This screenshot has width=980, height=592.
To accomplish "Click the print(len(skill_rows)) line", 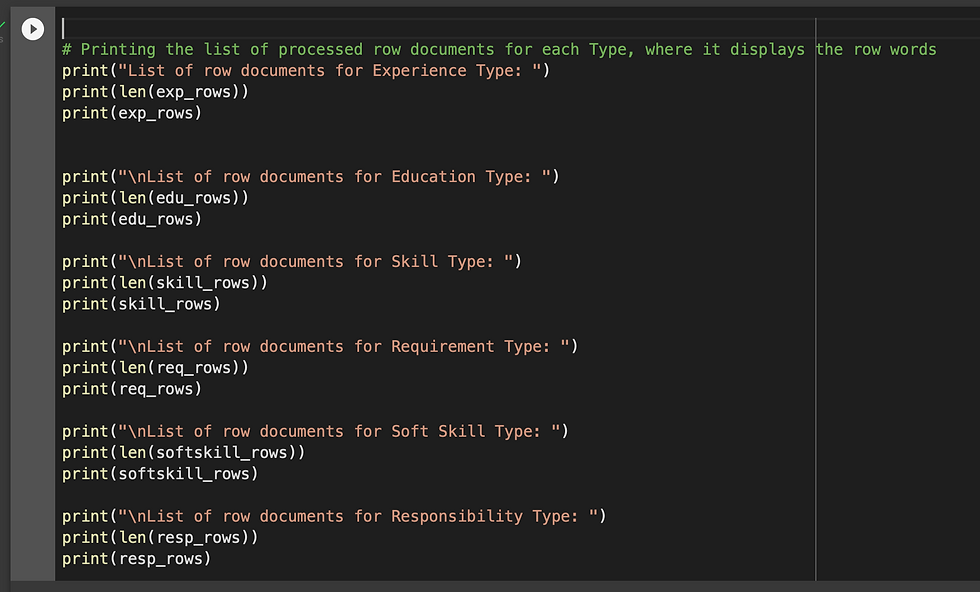I will (165, 283).
